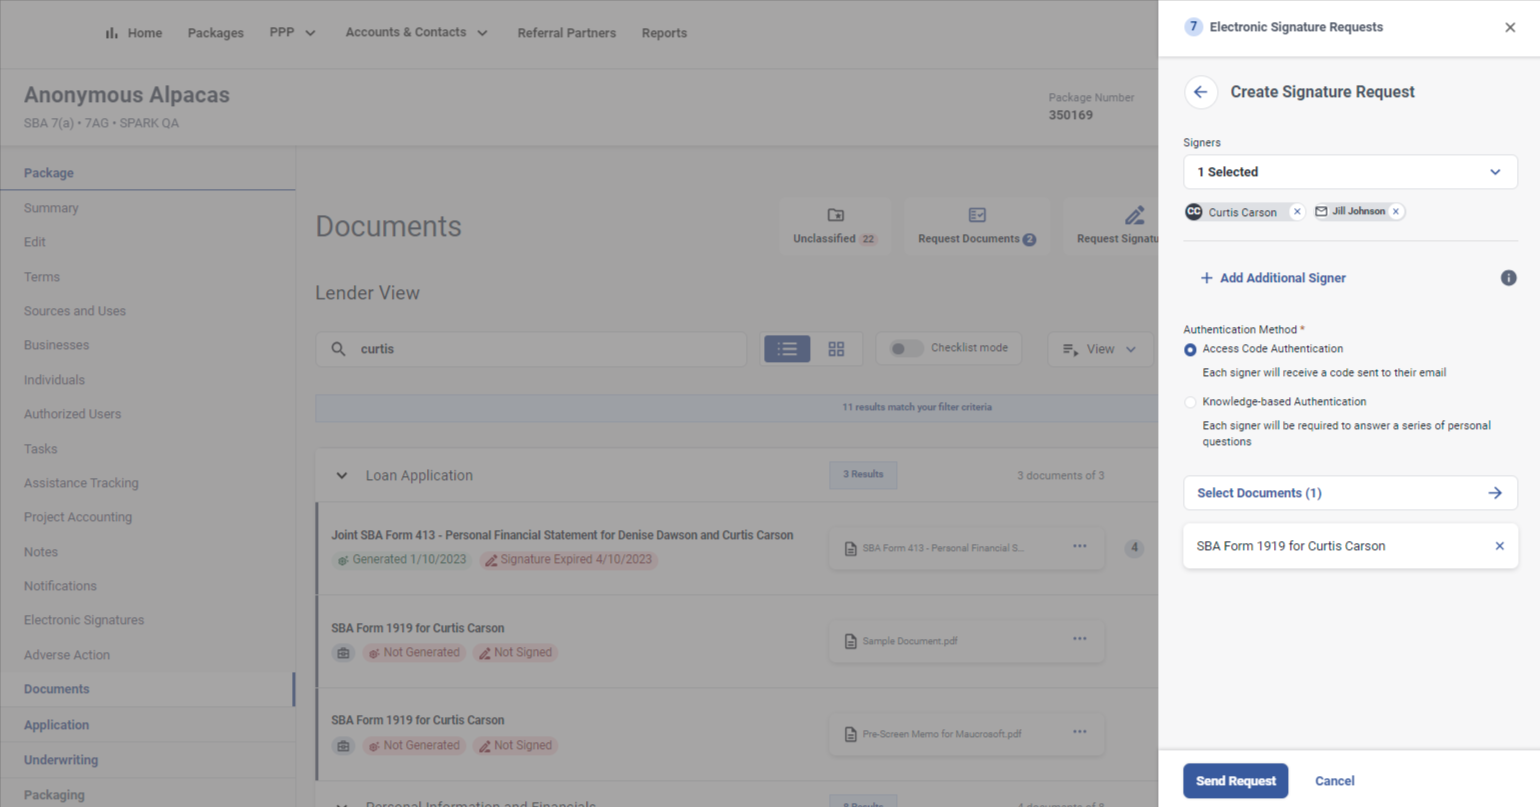The height and width of the screenshot is (807, 1540).
Task: Click the Select Documents (1) button
Action: [1350, 493]
